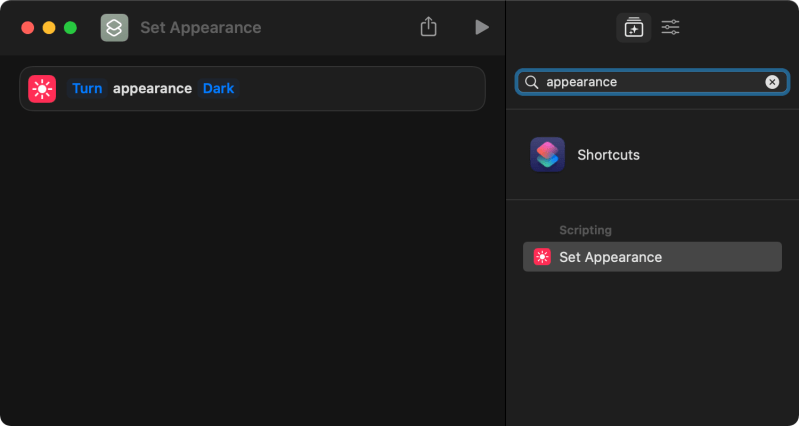The image size is (799, 426).
Task: Open the share menu icon
Action: [429, 27]
